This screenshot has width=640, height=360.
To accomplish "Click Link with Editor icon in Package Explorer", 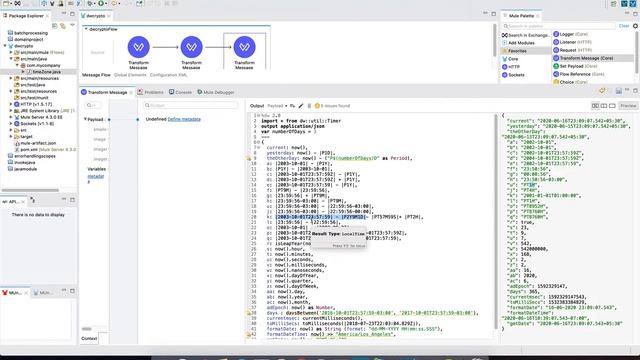I will pos(63,26).
